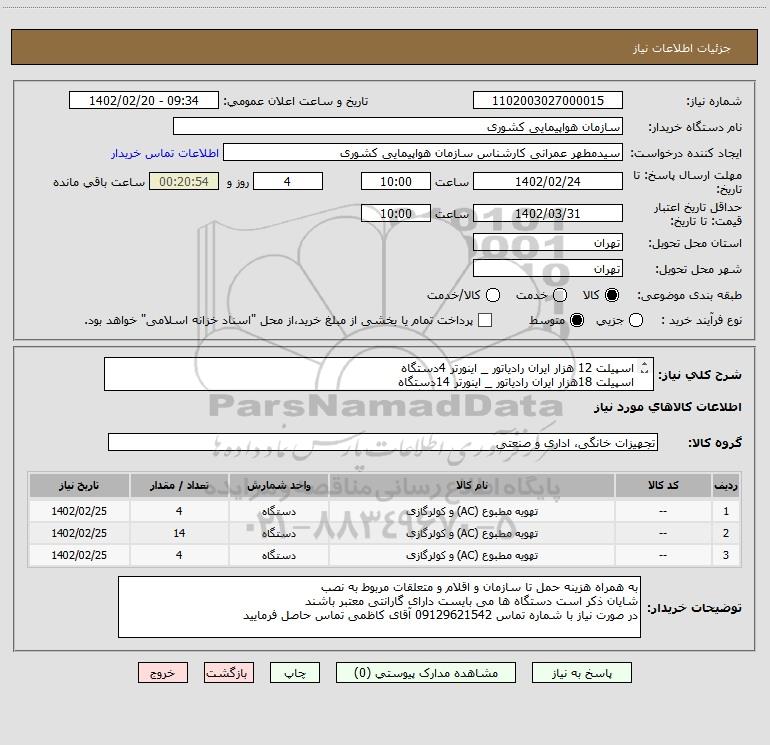Click the price validity date 1402/03/31

[x=548, y=213]
